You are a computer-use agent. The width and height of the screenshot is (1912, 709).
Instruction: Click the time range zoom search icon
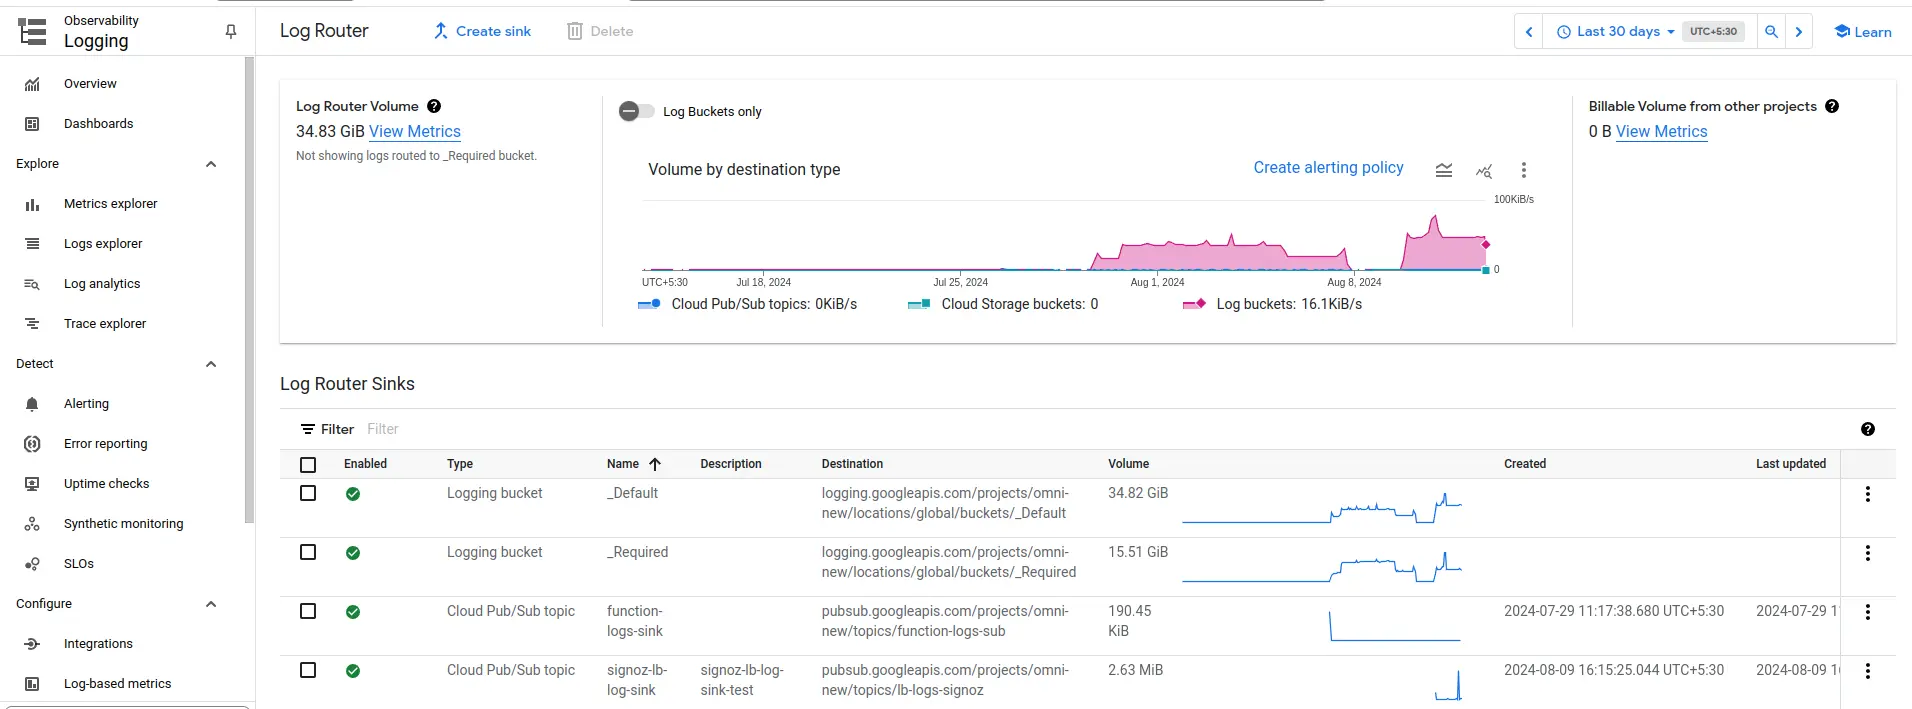click(1771, 32)
